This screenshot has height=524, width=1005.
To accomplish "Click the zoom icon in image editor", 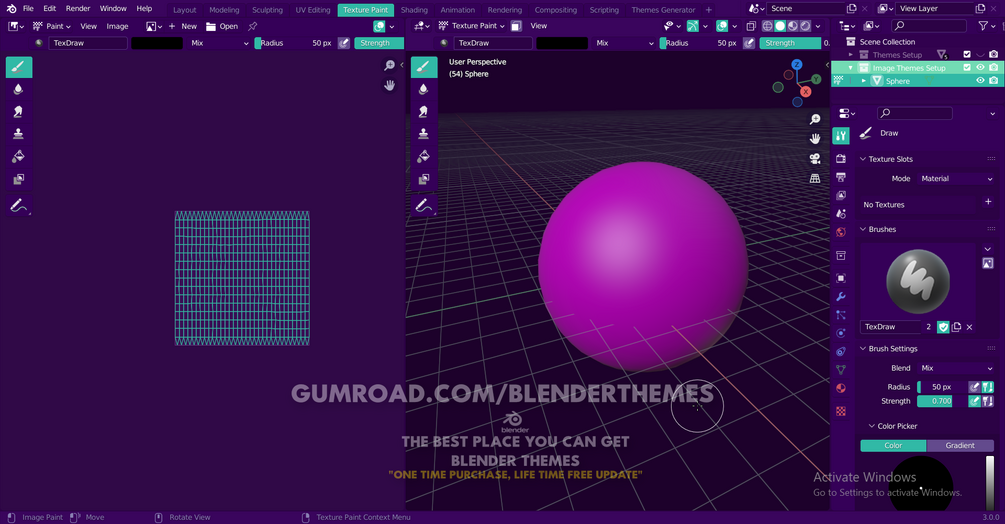I will (389, 65).
